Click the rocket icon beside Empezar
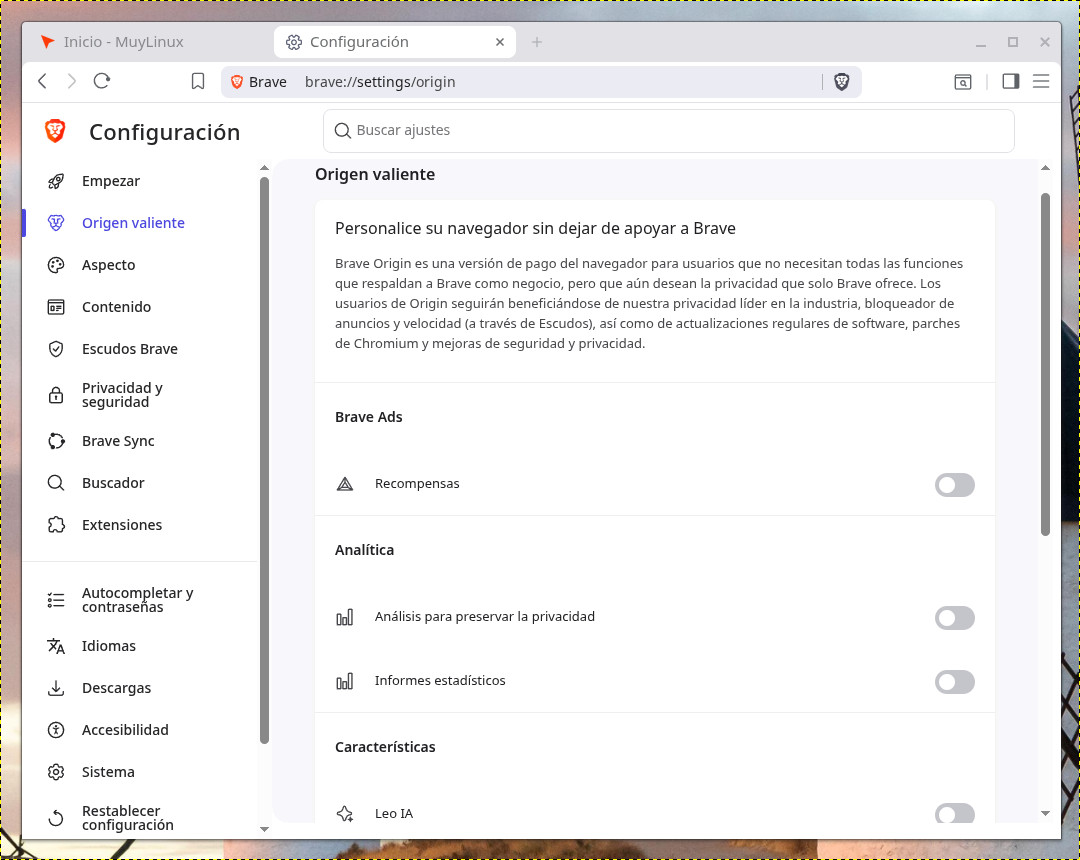Image resolution: width=1080 pixels, height=860 pixels. pyautogui.click(x=56, y=181)
